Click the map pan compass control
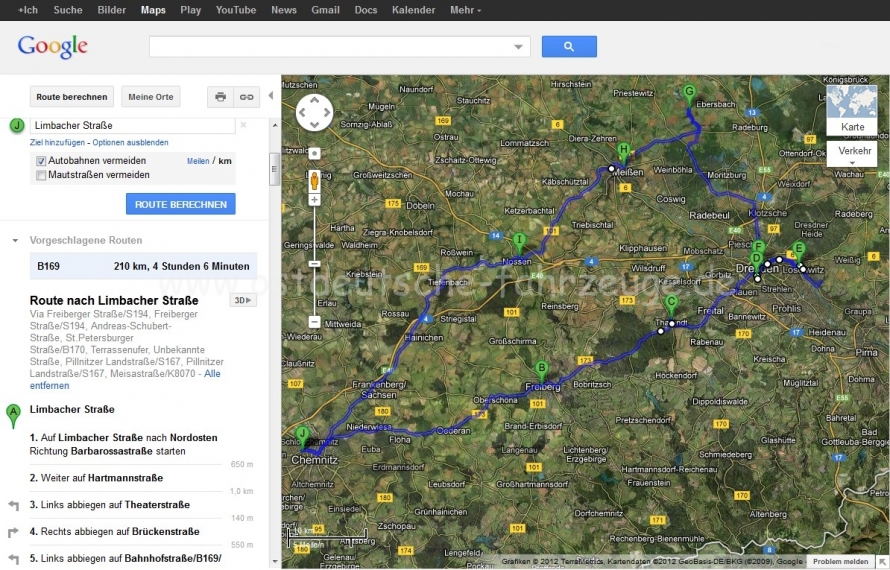 click(x=314, y=112)
